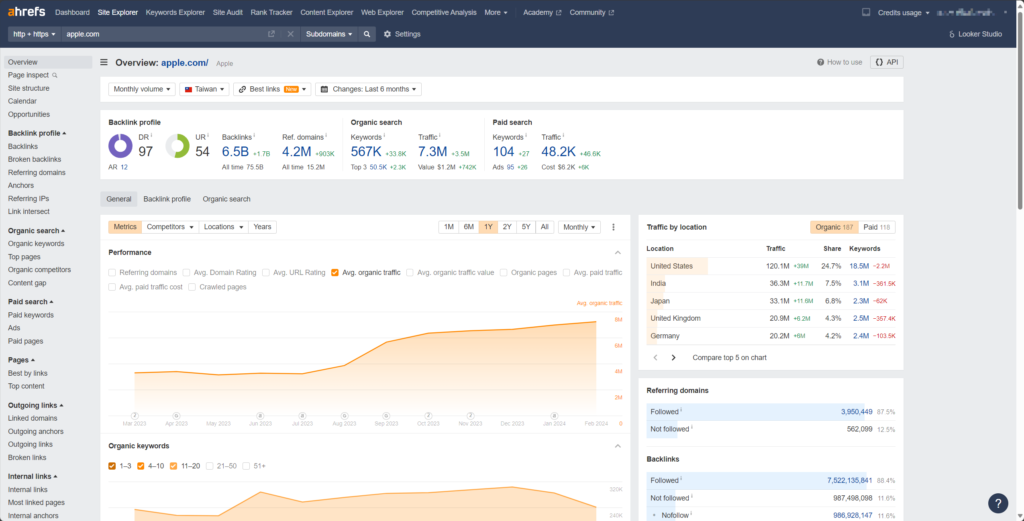The image size is (1024, 521).
Task: Click the Jun 2023 chart event marker
Action: pos(260,415)
